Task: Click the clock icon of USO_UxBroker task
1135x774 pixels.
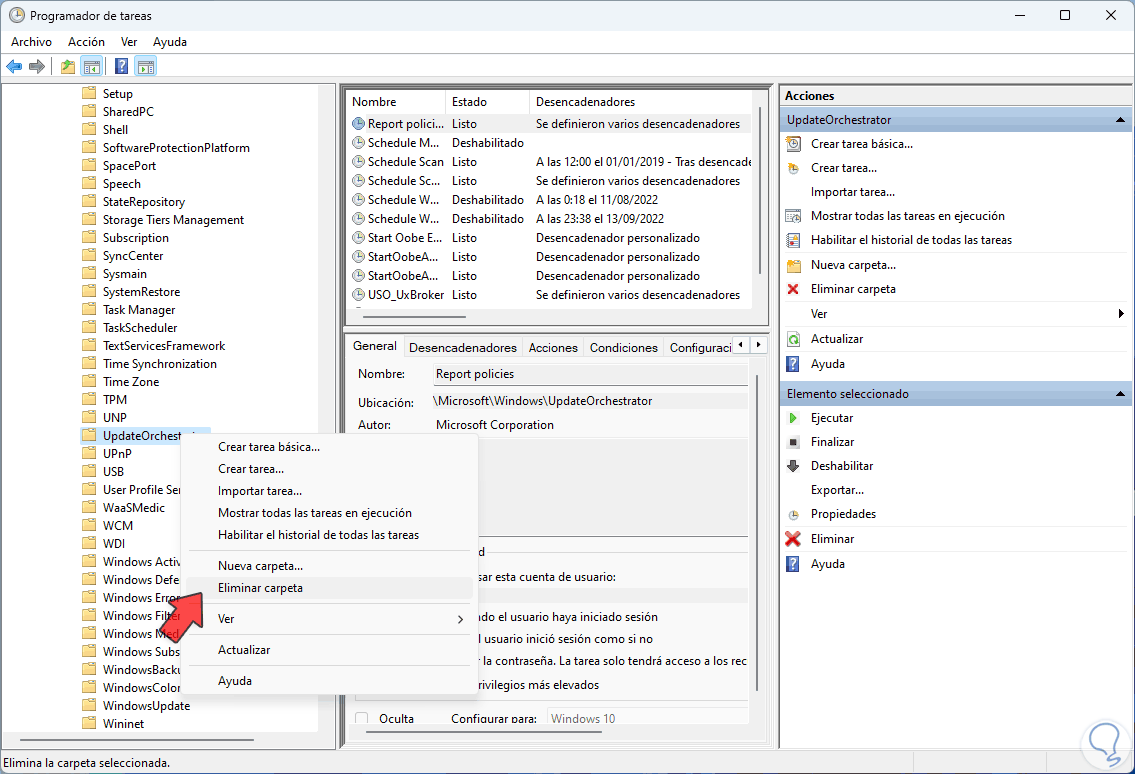Action: point(358,295)
